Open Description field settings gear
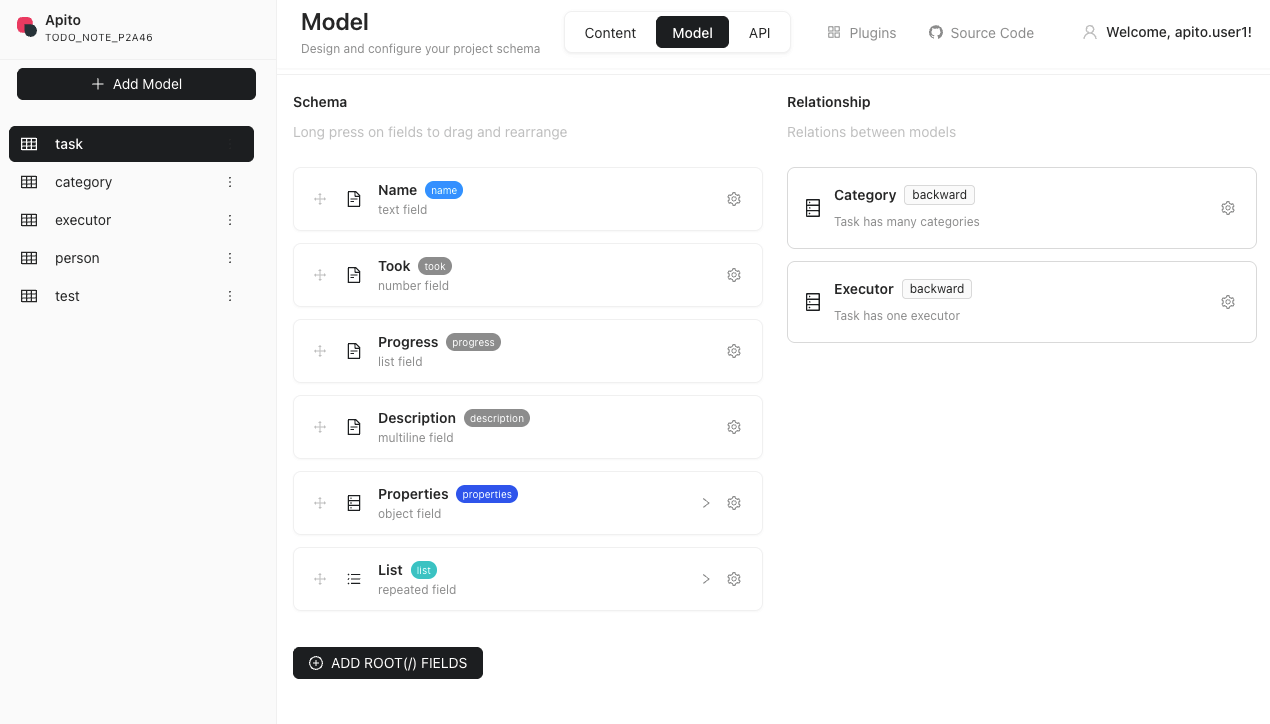The width and height of the screenshot is (1270, 724). coord(734,427)
